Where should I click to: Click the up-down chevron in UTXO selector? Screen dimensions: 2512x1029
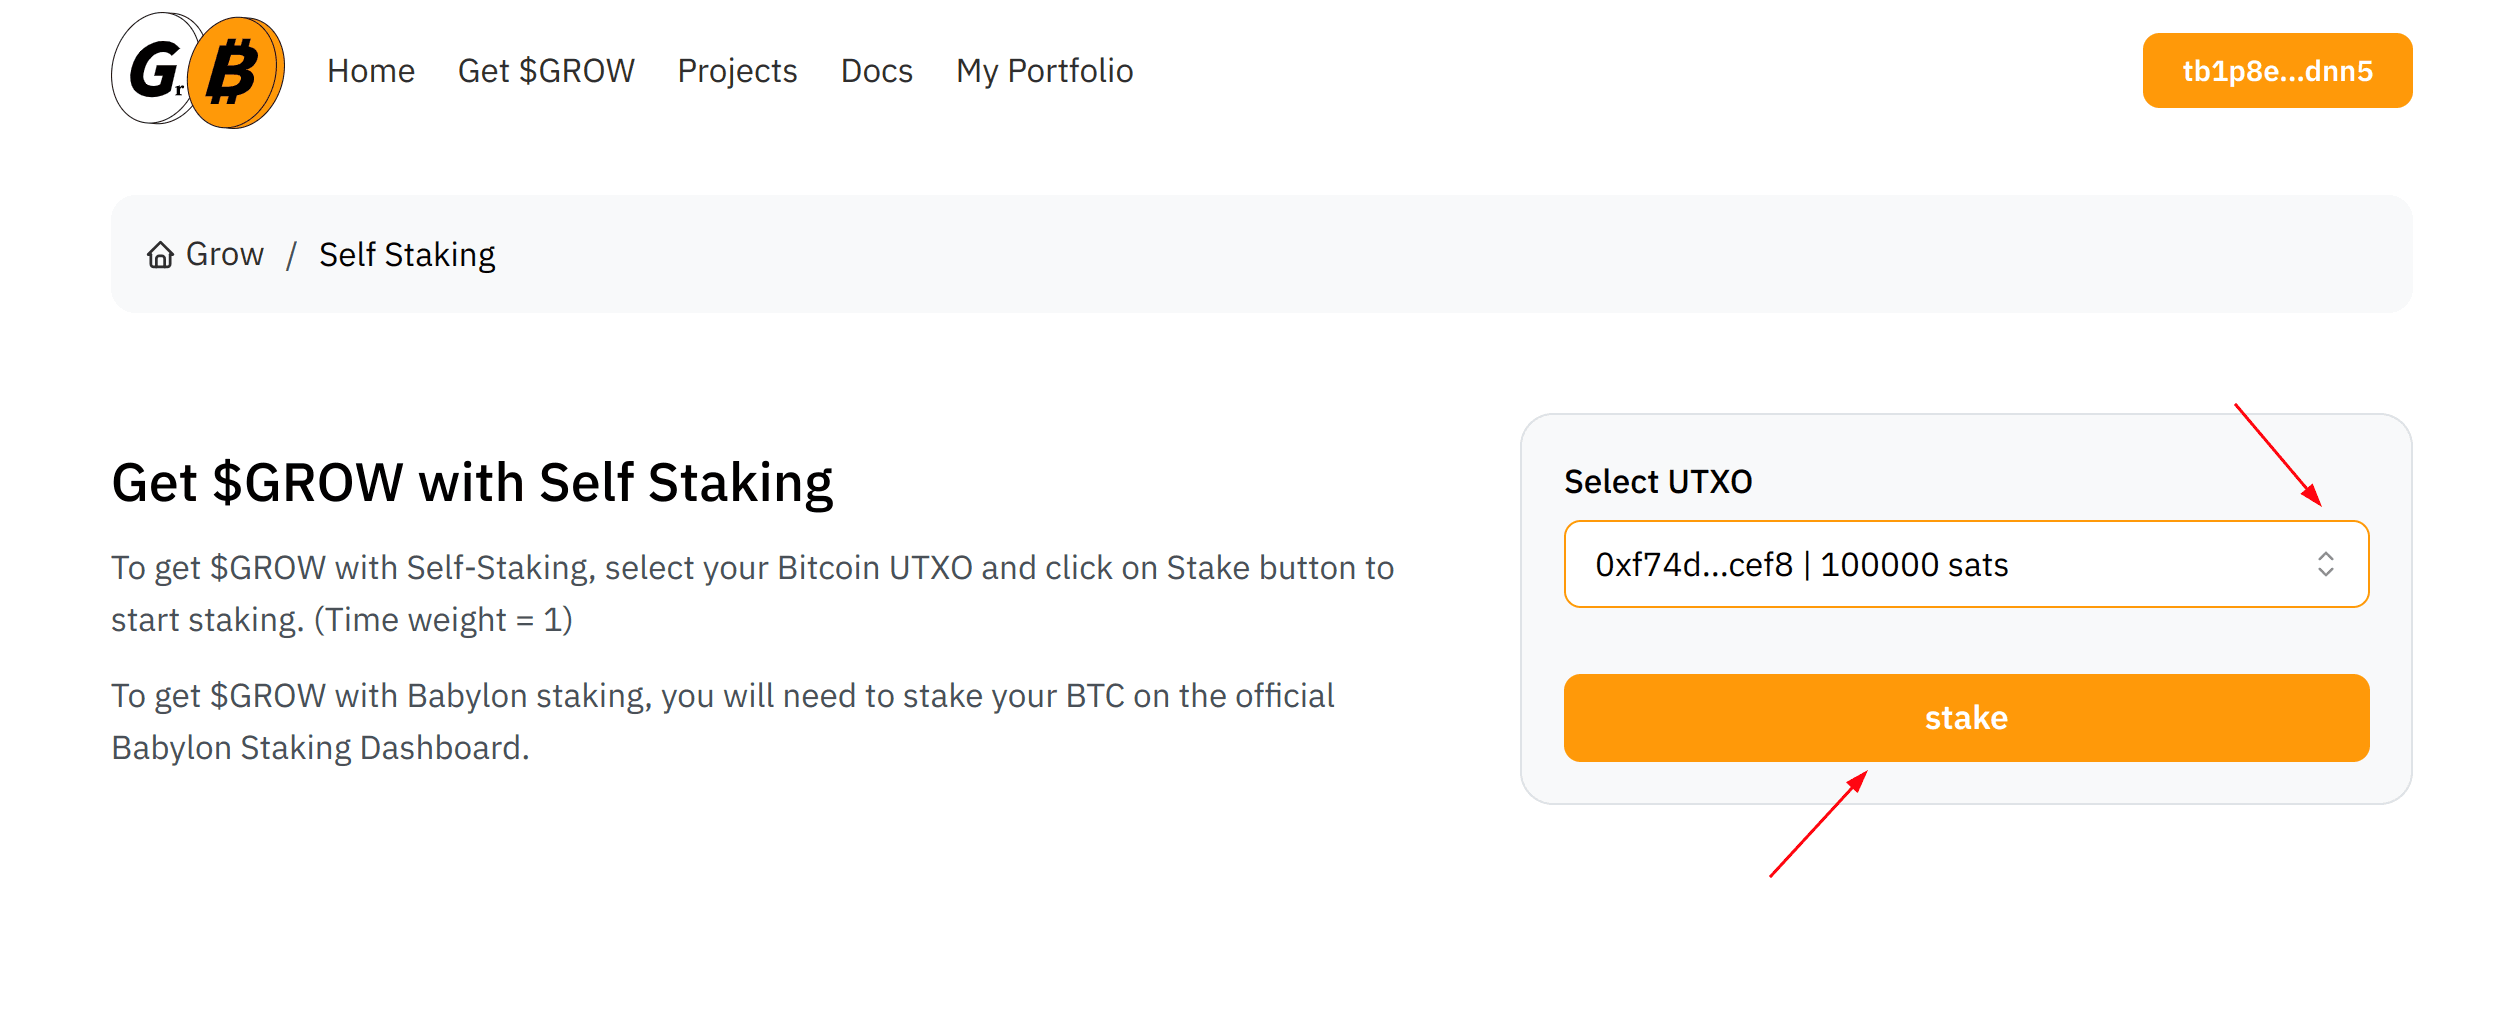coord(2326,564)
